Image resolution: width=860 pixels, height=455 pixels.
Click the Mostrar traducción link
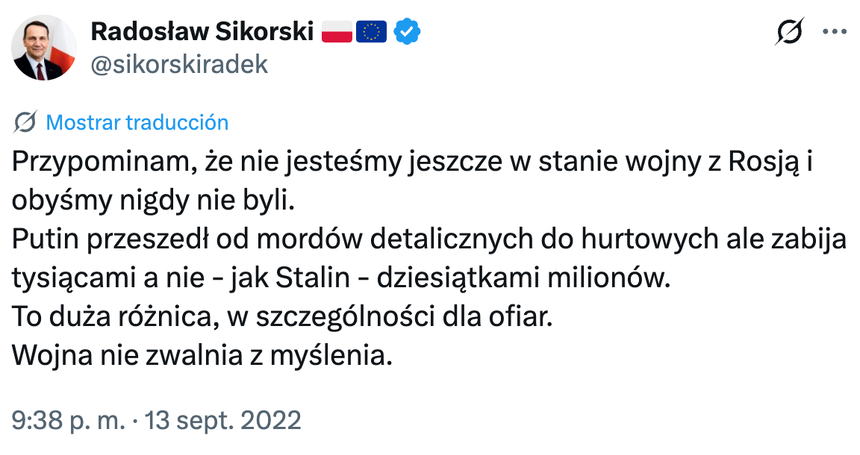click(x=138, y=123)
